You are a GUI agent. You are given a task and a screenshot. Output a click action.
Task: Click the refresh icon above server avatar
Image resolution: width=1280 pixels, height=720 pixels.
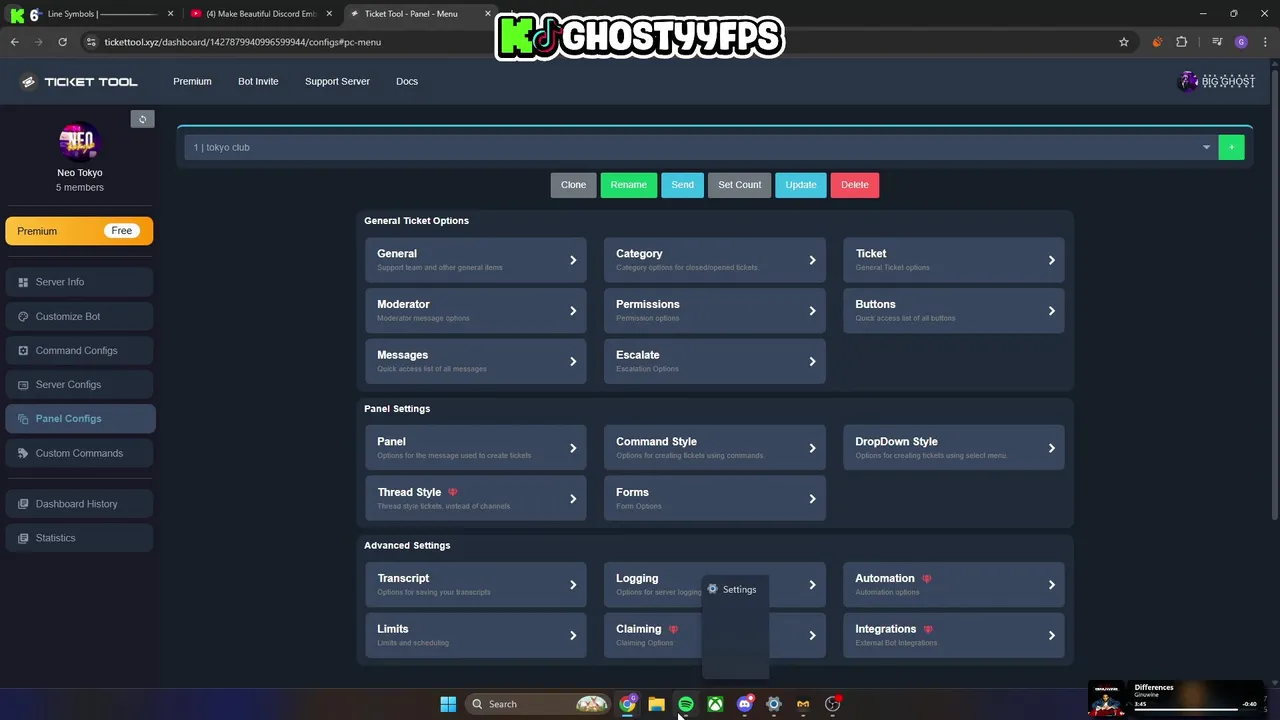pyautogui.click(x=142, y=119)
